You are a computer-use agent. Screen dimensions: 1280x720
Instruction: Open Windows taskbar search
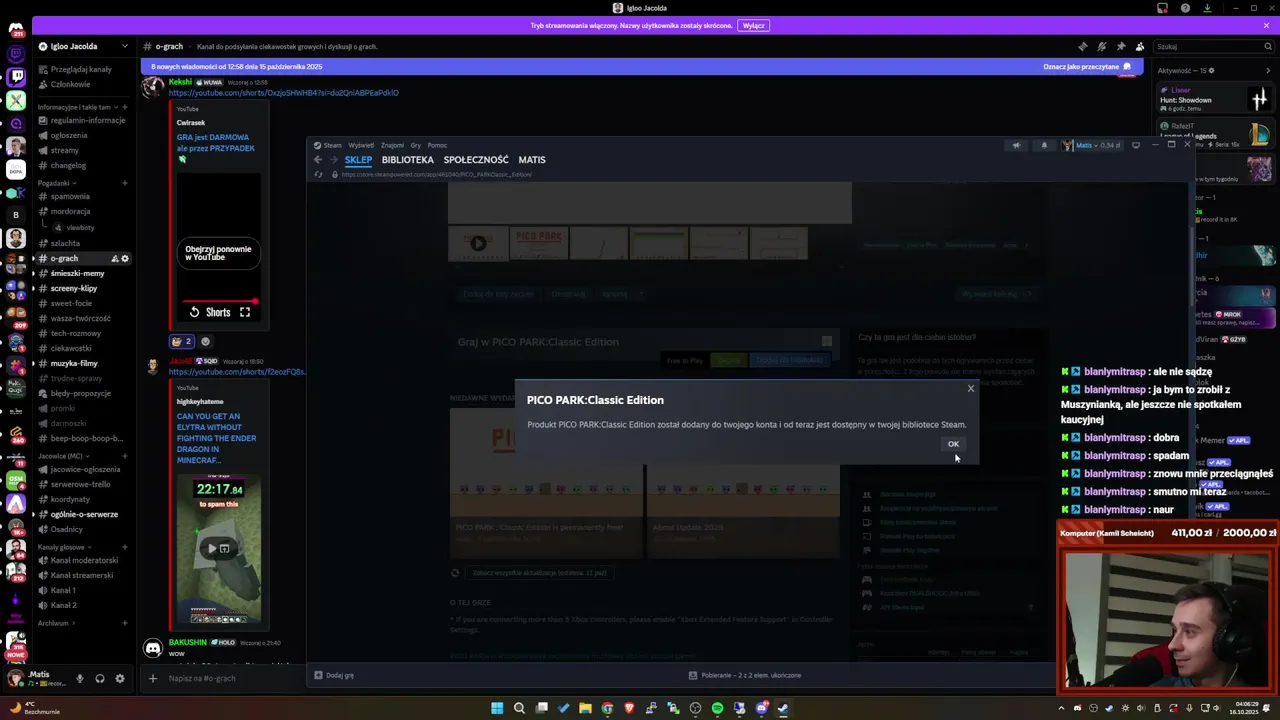pyautogui.click(x=519, y=708)
